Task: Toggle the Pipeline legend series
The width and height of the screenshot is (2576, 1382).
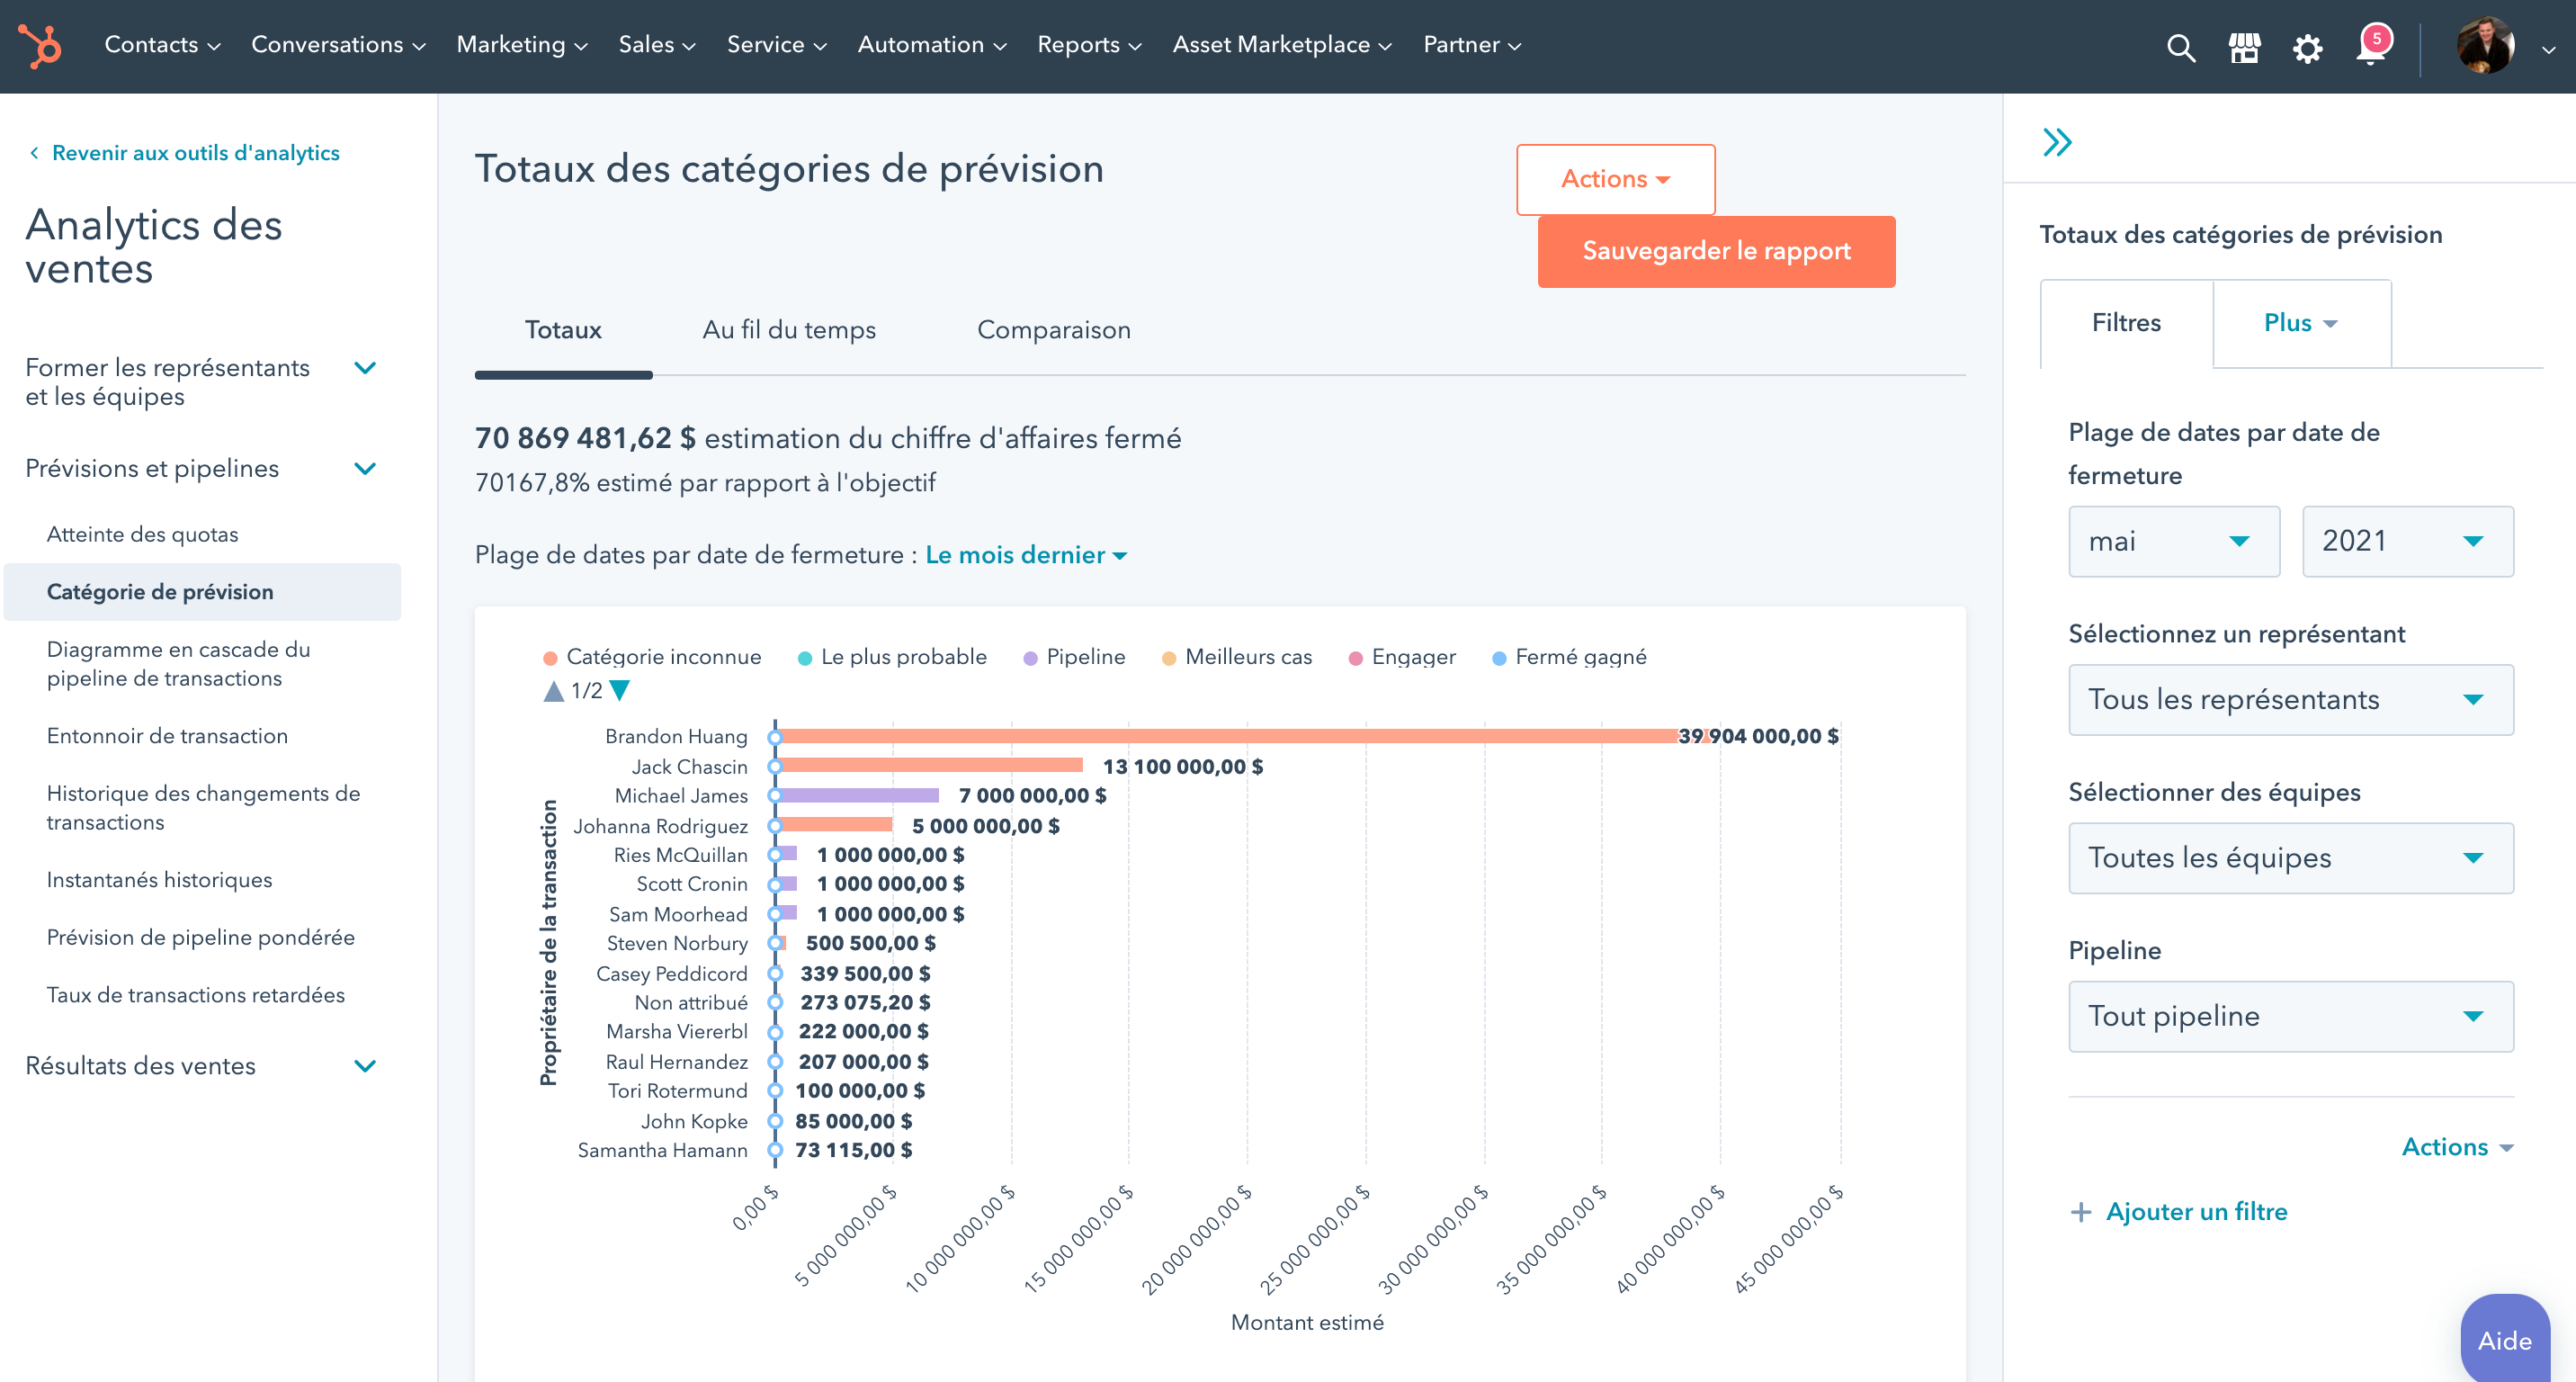Action: [x=1074, y=657]
